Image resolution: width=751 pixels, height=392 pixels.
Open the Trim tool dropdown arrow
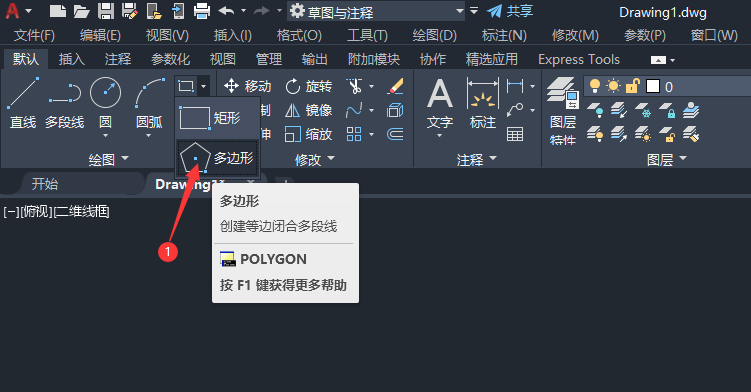(372, 87)
